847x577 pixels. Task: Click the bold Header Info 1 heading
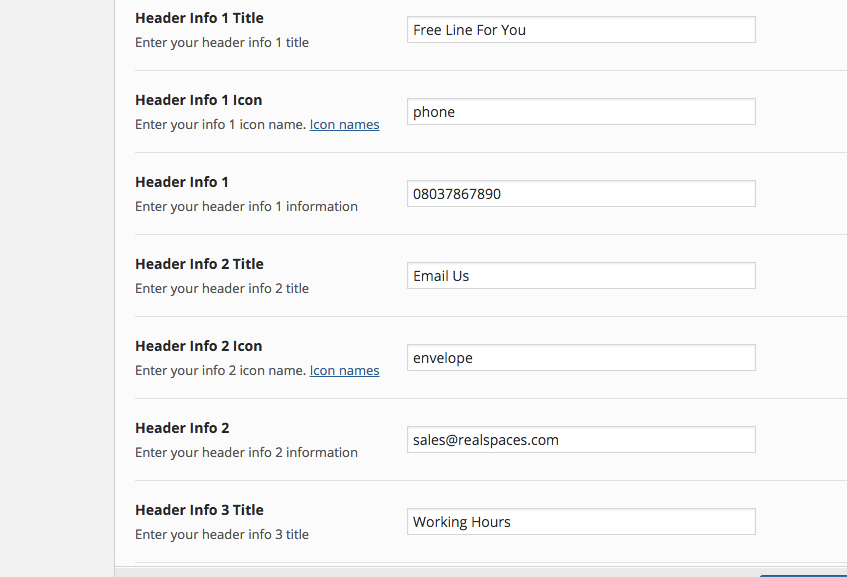[x=182, y=182]
